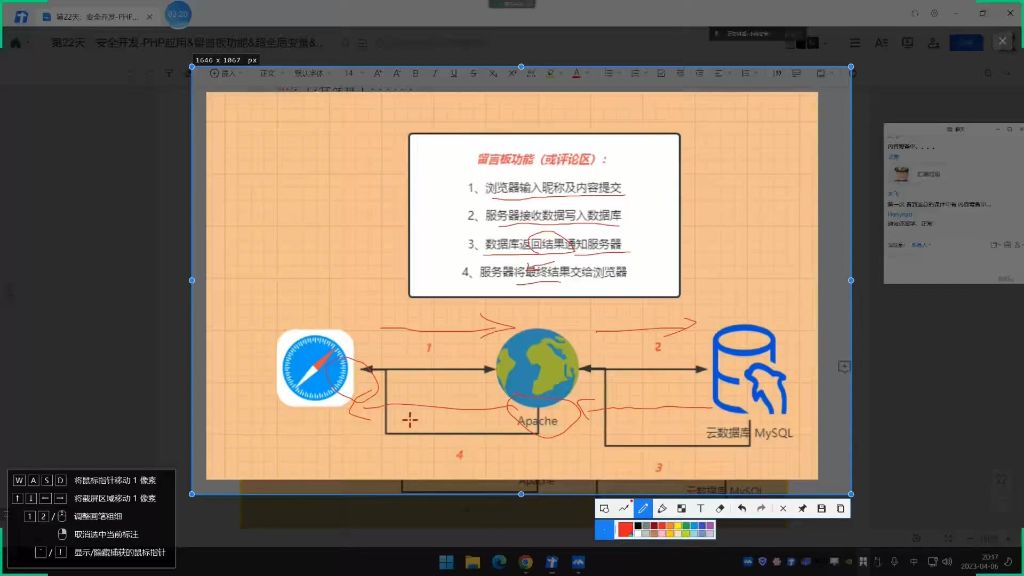1024x576 pixels.
Task: Open the Insert menu in the document toolbar
Action: [x=224, y=74]
